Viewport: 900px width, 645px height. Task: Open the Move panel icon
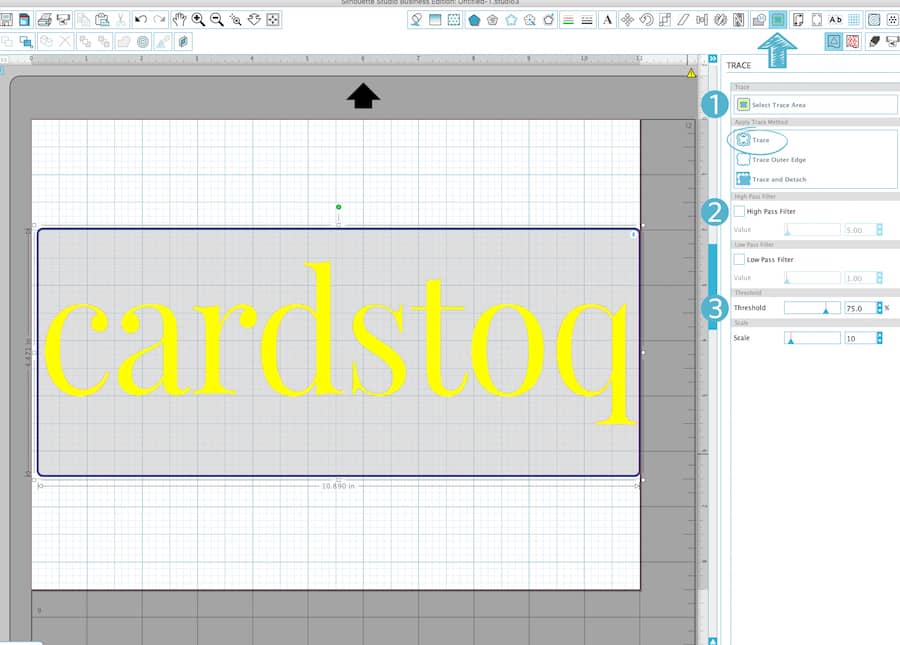click(x=627, y=20)
